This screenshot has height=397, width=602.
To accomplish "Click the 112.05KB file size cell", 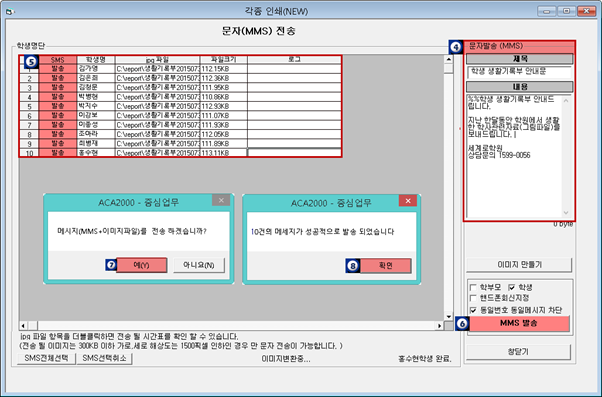I will tap(223, 134).
